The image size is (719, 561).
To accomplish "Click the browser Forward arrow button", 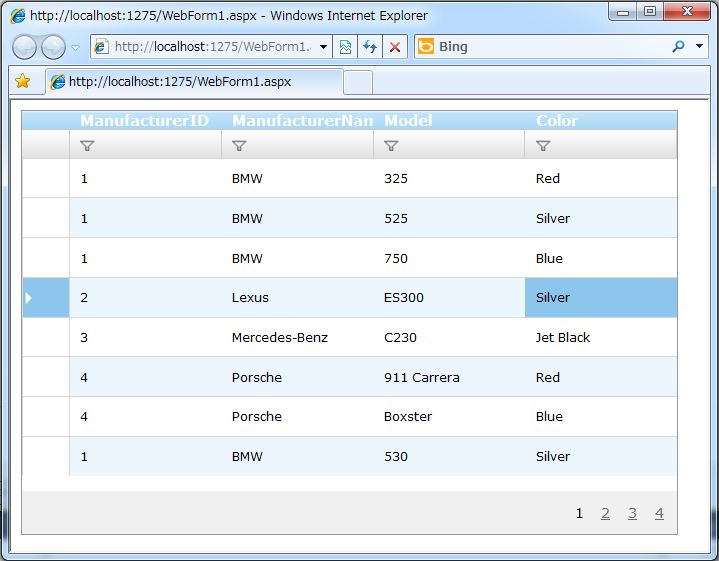I will pyautogui.click(x=53, y=47).
